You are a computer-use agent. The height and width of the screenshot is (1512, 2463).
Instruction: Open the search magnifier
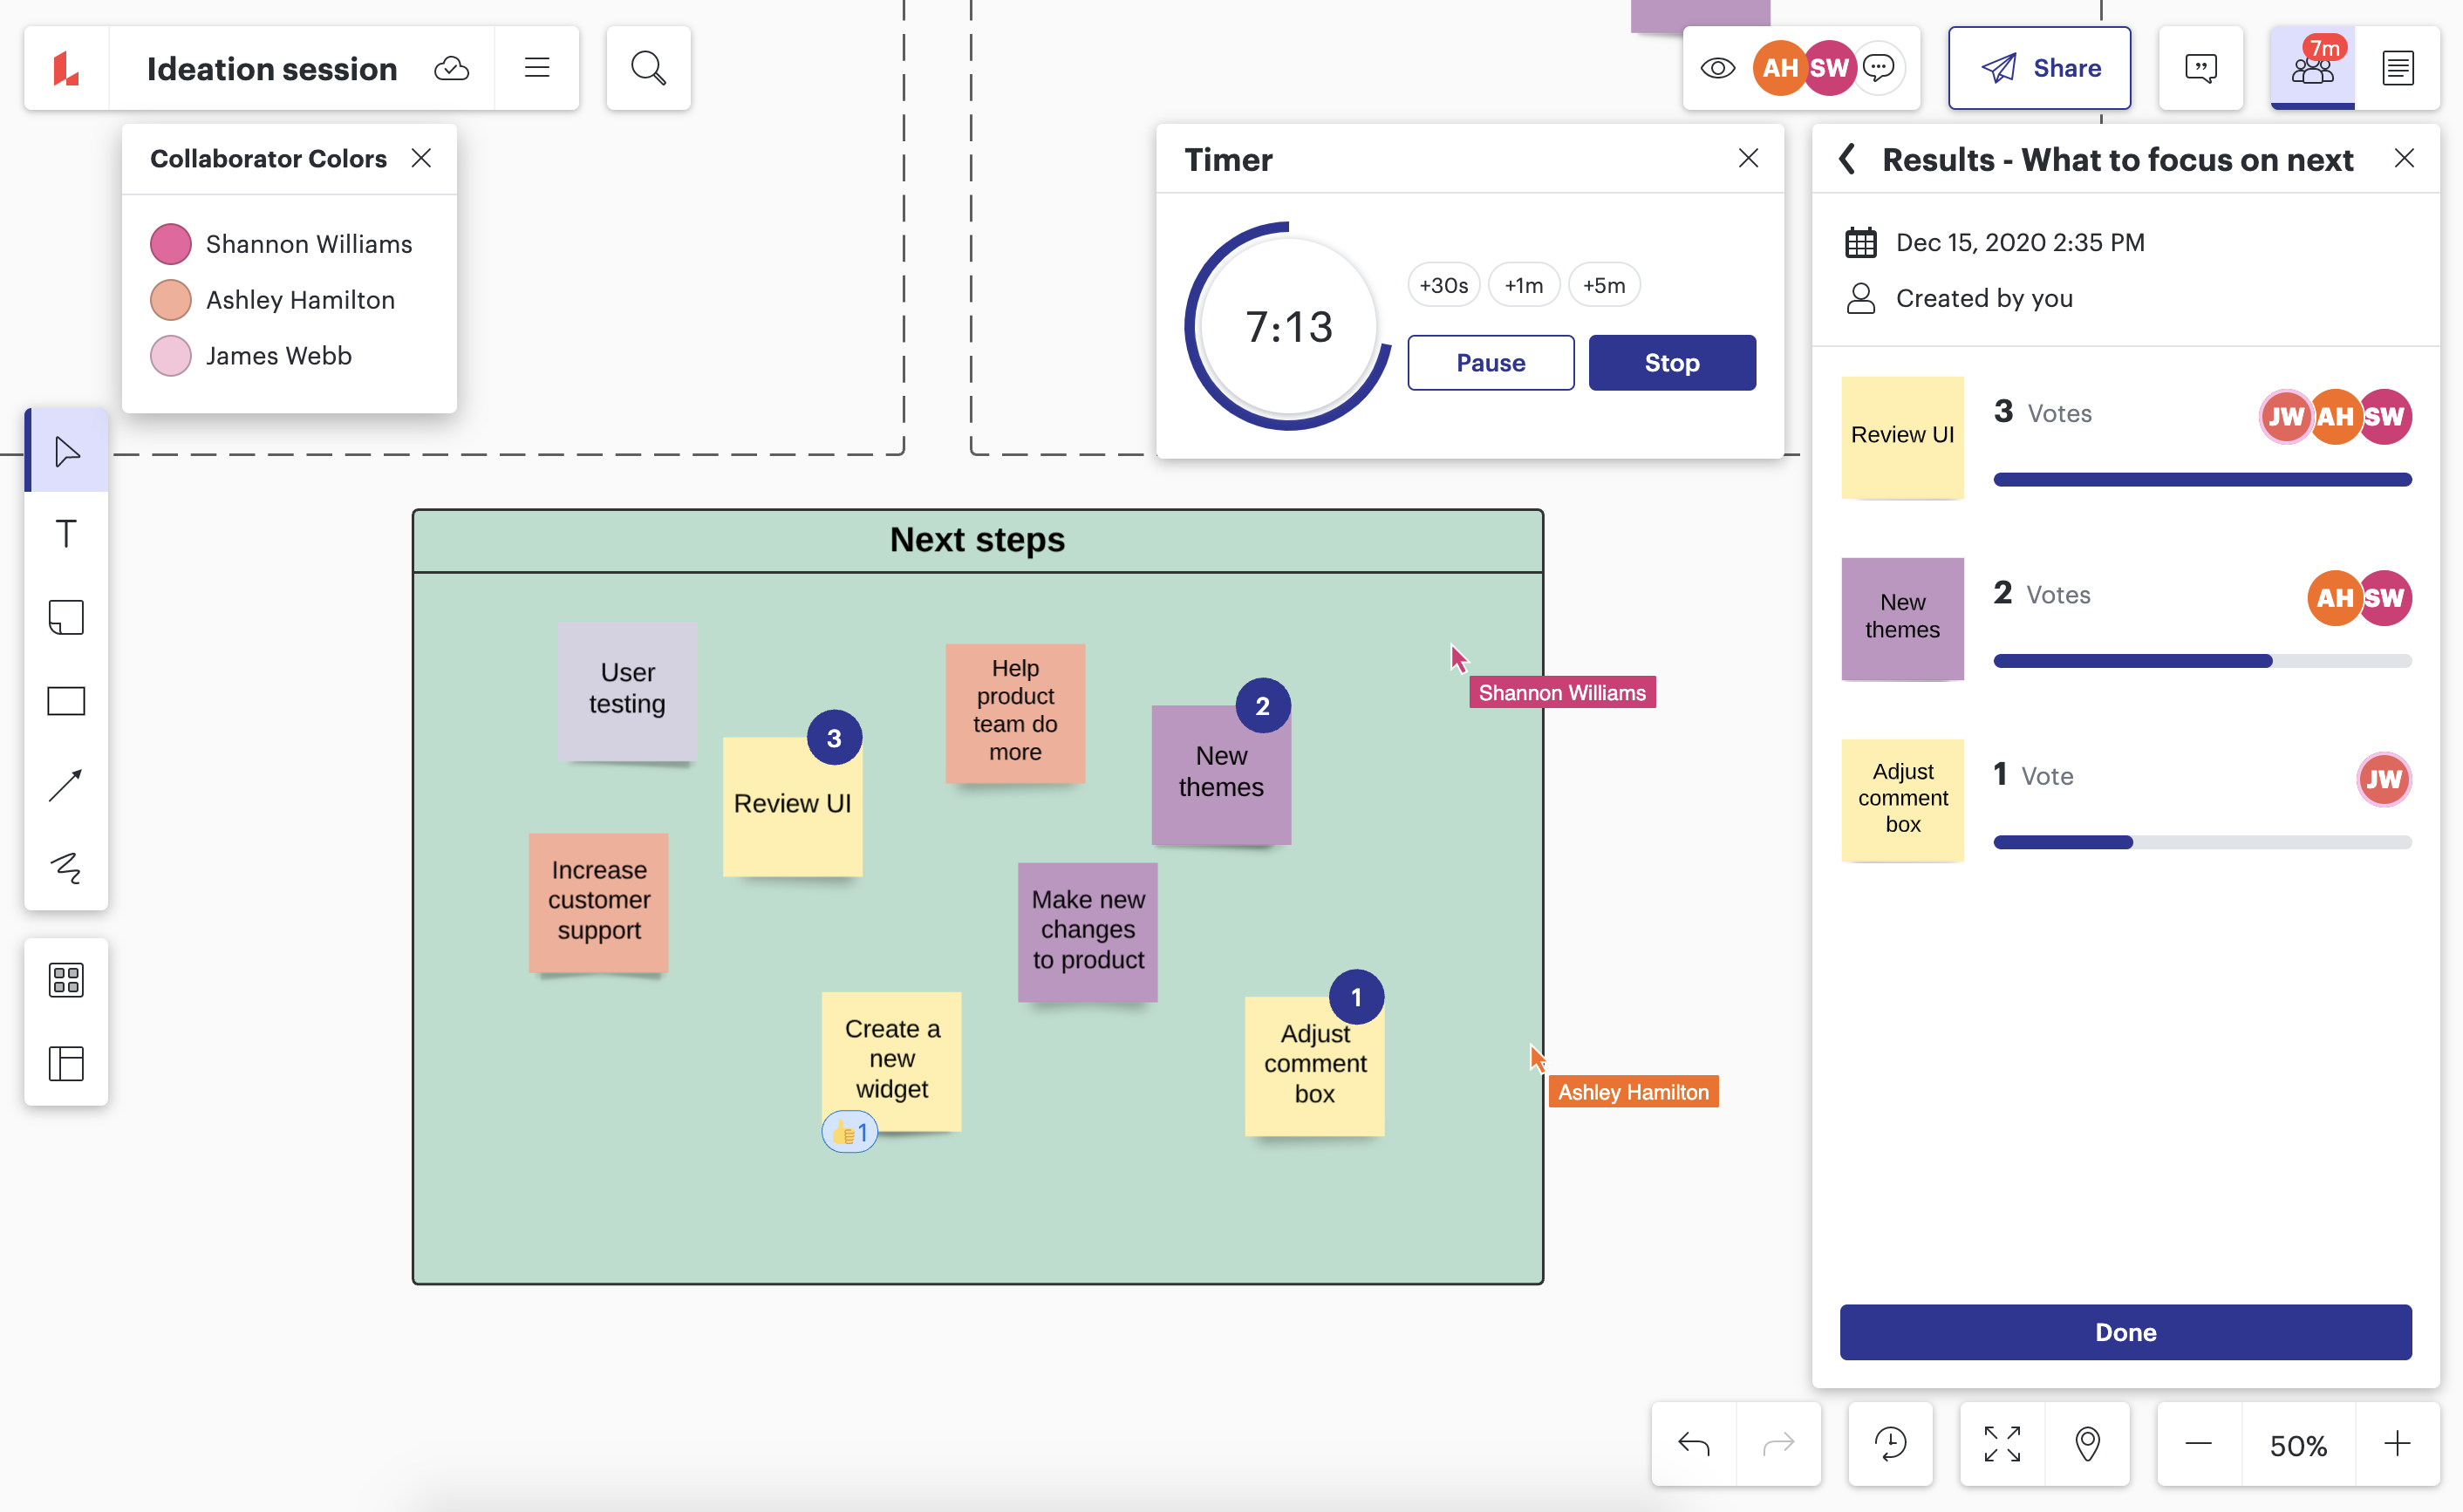click(648, 68)
